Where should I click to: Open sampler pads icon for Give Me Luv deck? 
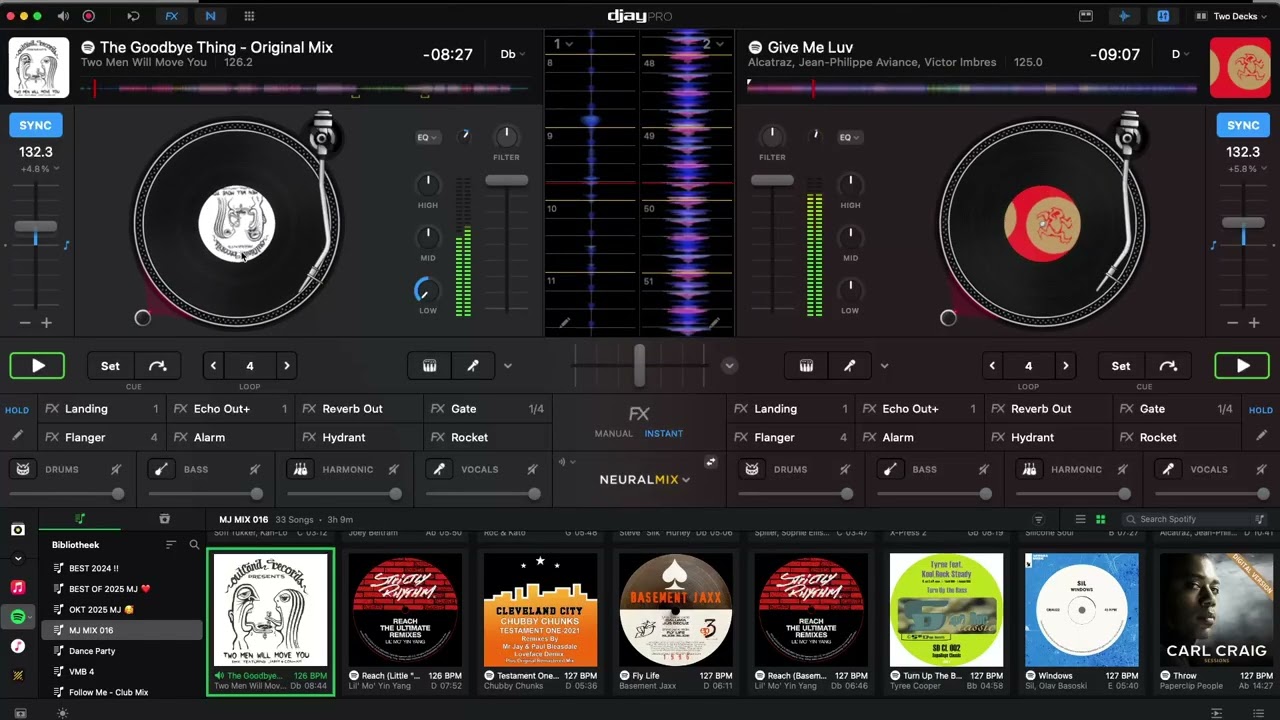click(x=806, y=366)
